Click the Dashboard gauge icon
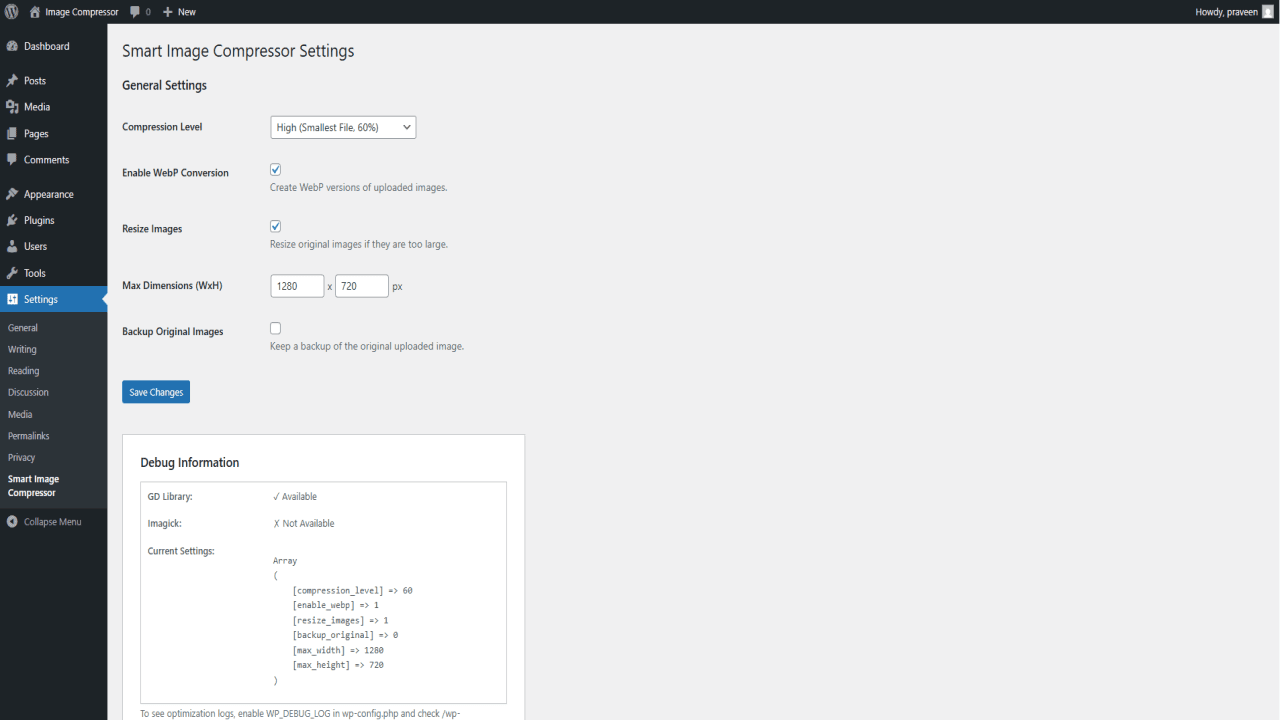The height and width of the screenshot is (720, 1280). pos(12,46)
